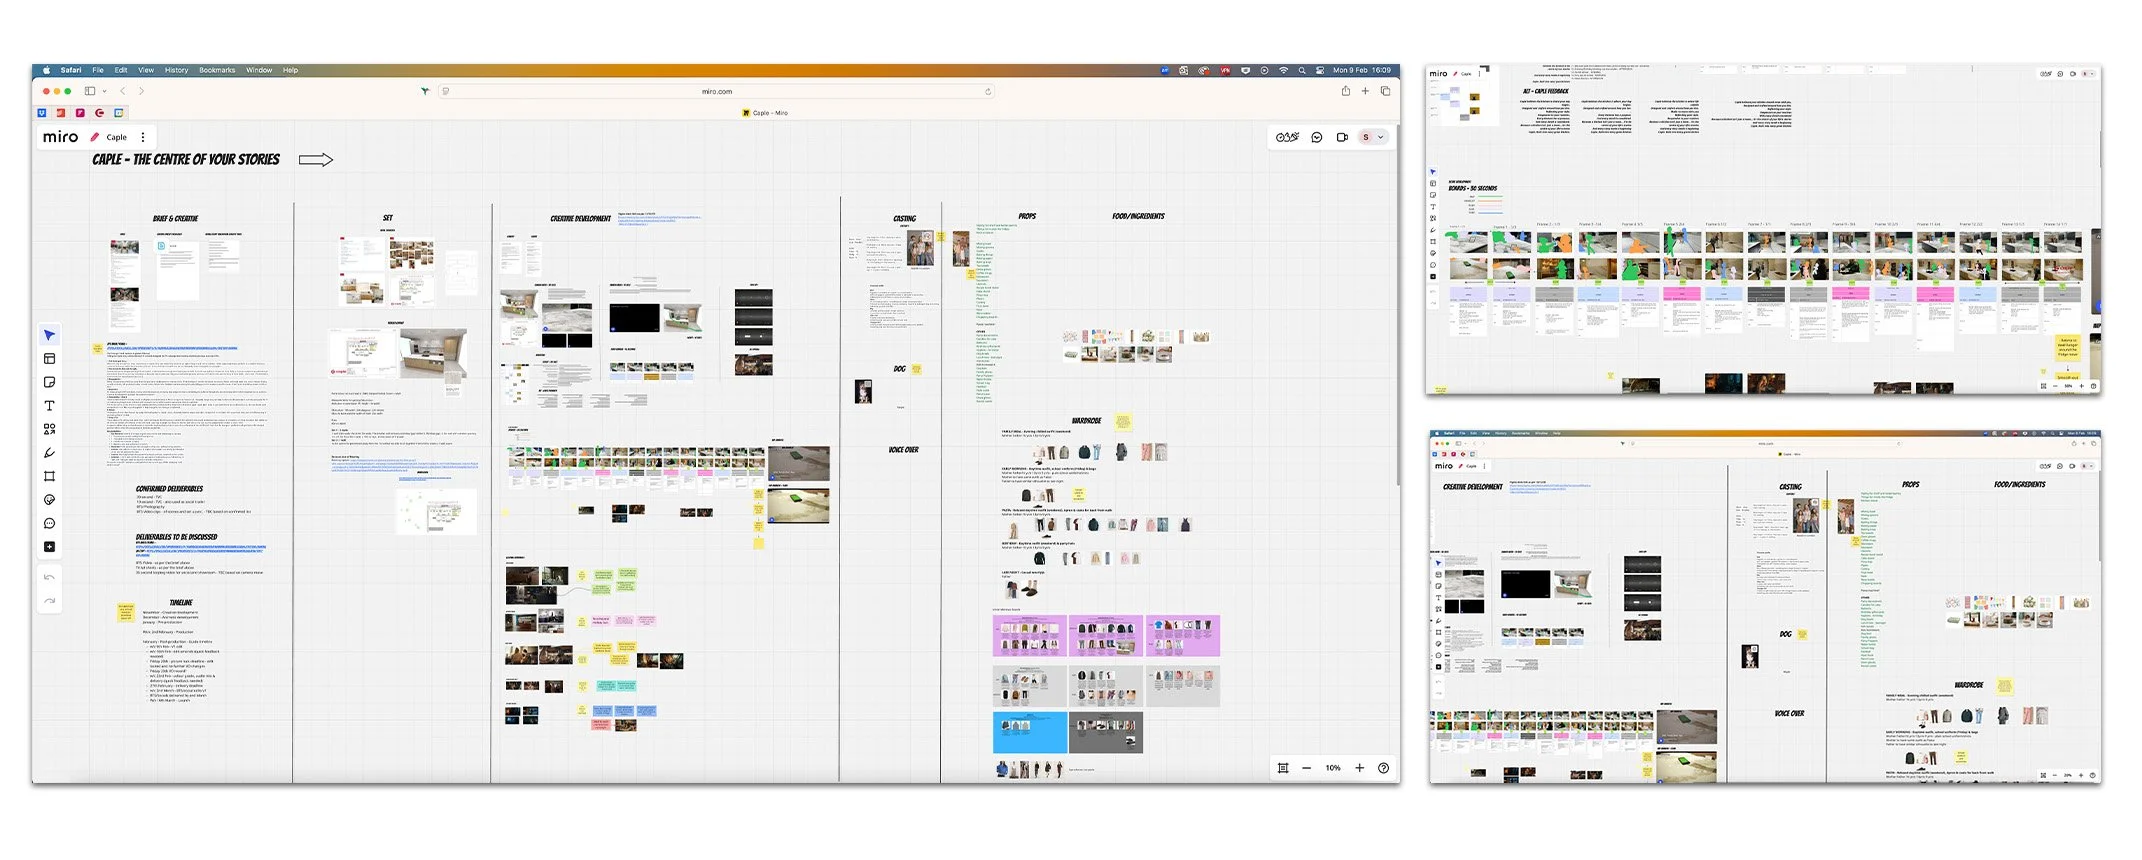
Task: Open the Apple menu
Action: click(46, 70)
